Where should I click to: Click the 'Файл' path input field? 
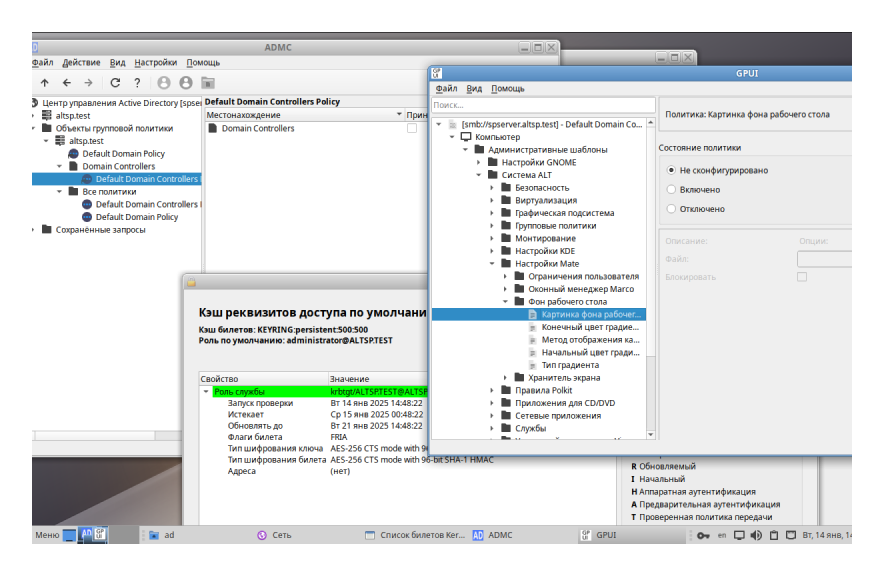click(824, 259)
